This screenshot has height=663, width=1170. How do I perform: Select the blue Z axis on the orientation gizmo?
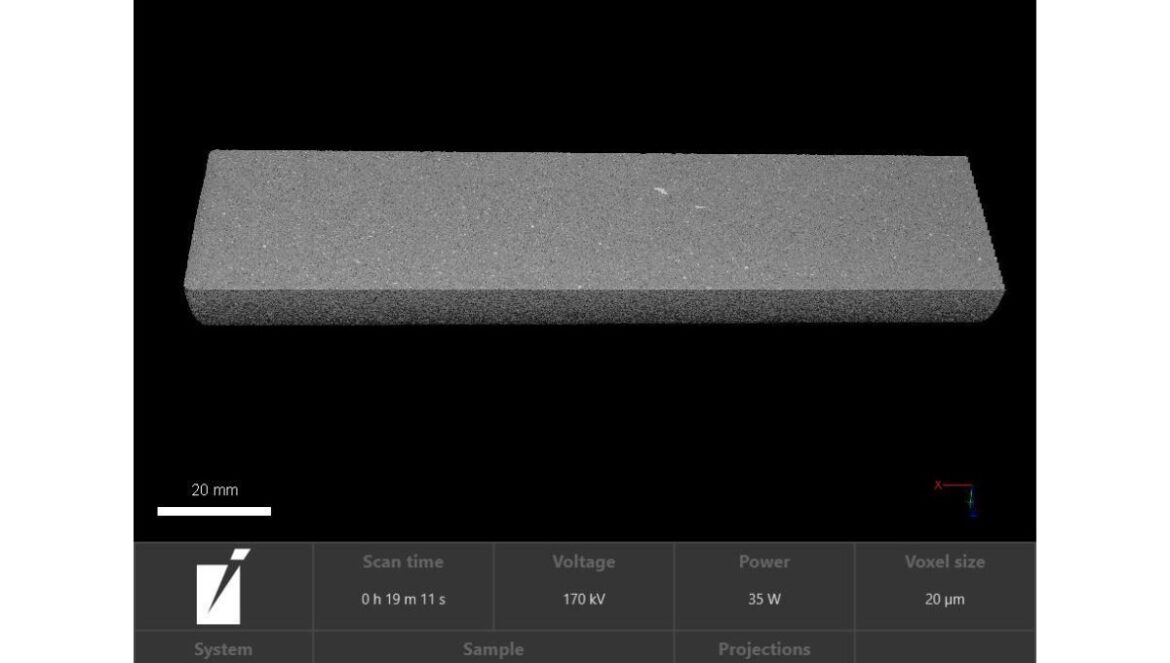[972, 514]
